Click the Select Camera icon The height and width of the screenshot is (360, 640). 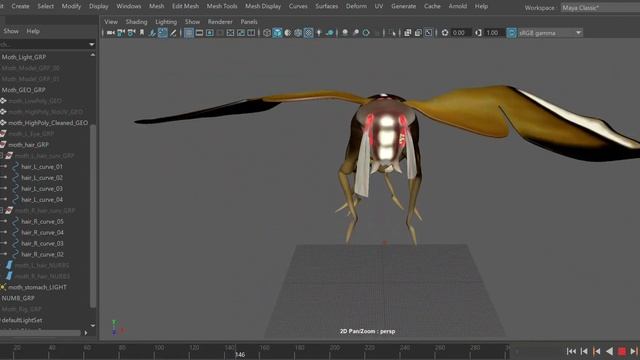click(111, 33)
